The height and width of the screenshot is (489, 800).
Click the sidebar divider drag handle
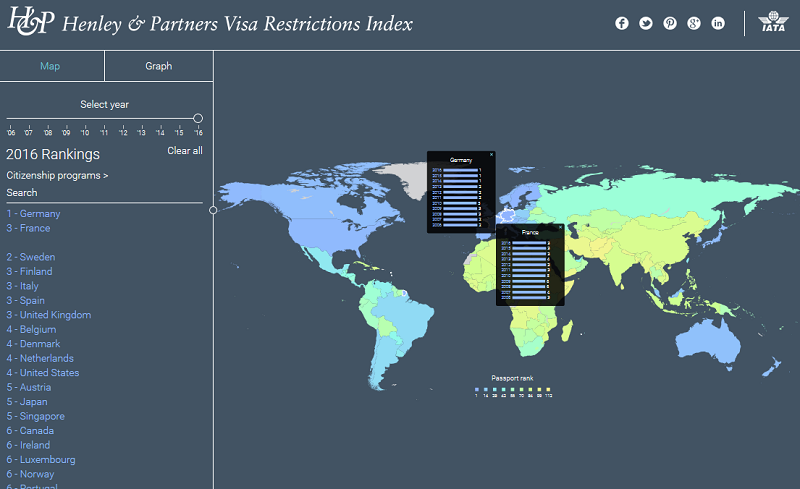coord(213,210)
